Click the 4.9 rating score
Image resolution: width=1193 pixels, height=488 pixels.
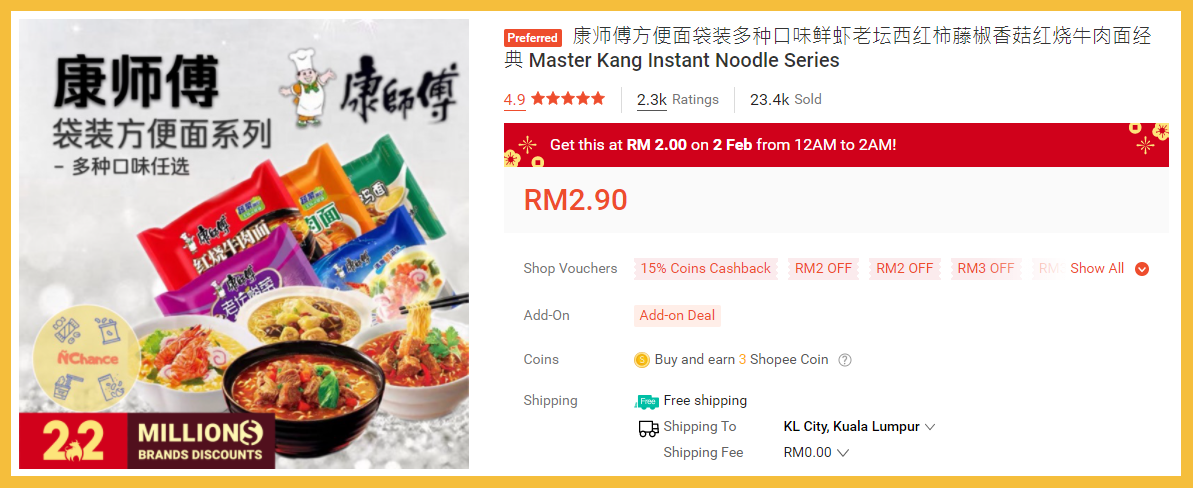(x=514, y=100)
